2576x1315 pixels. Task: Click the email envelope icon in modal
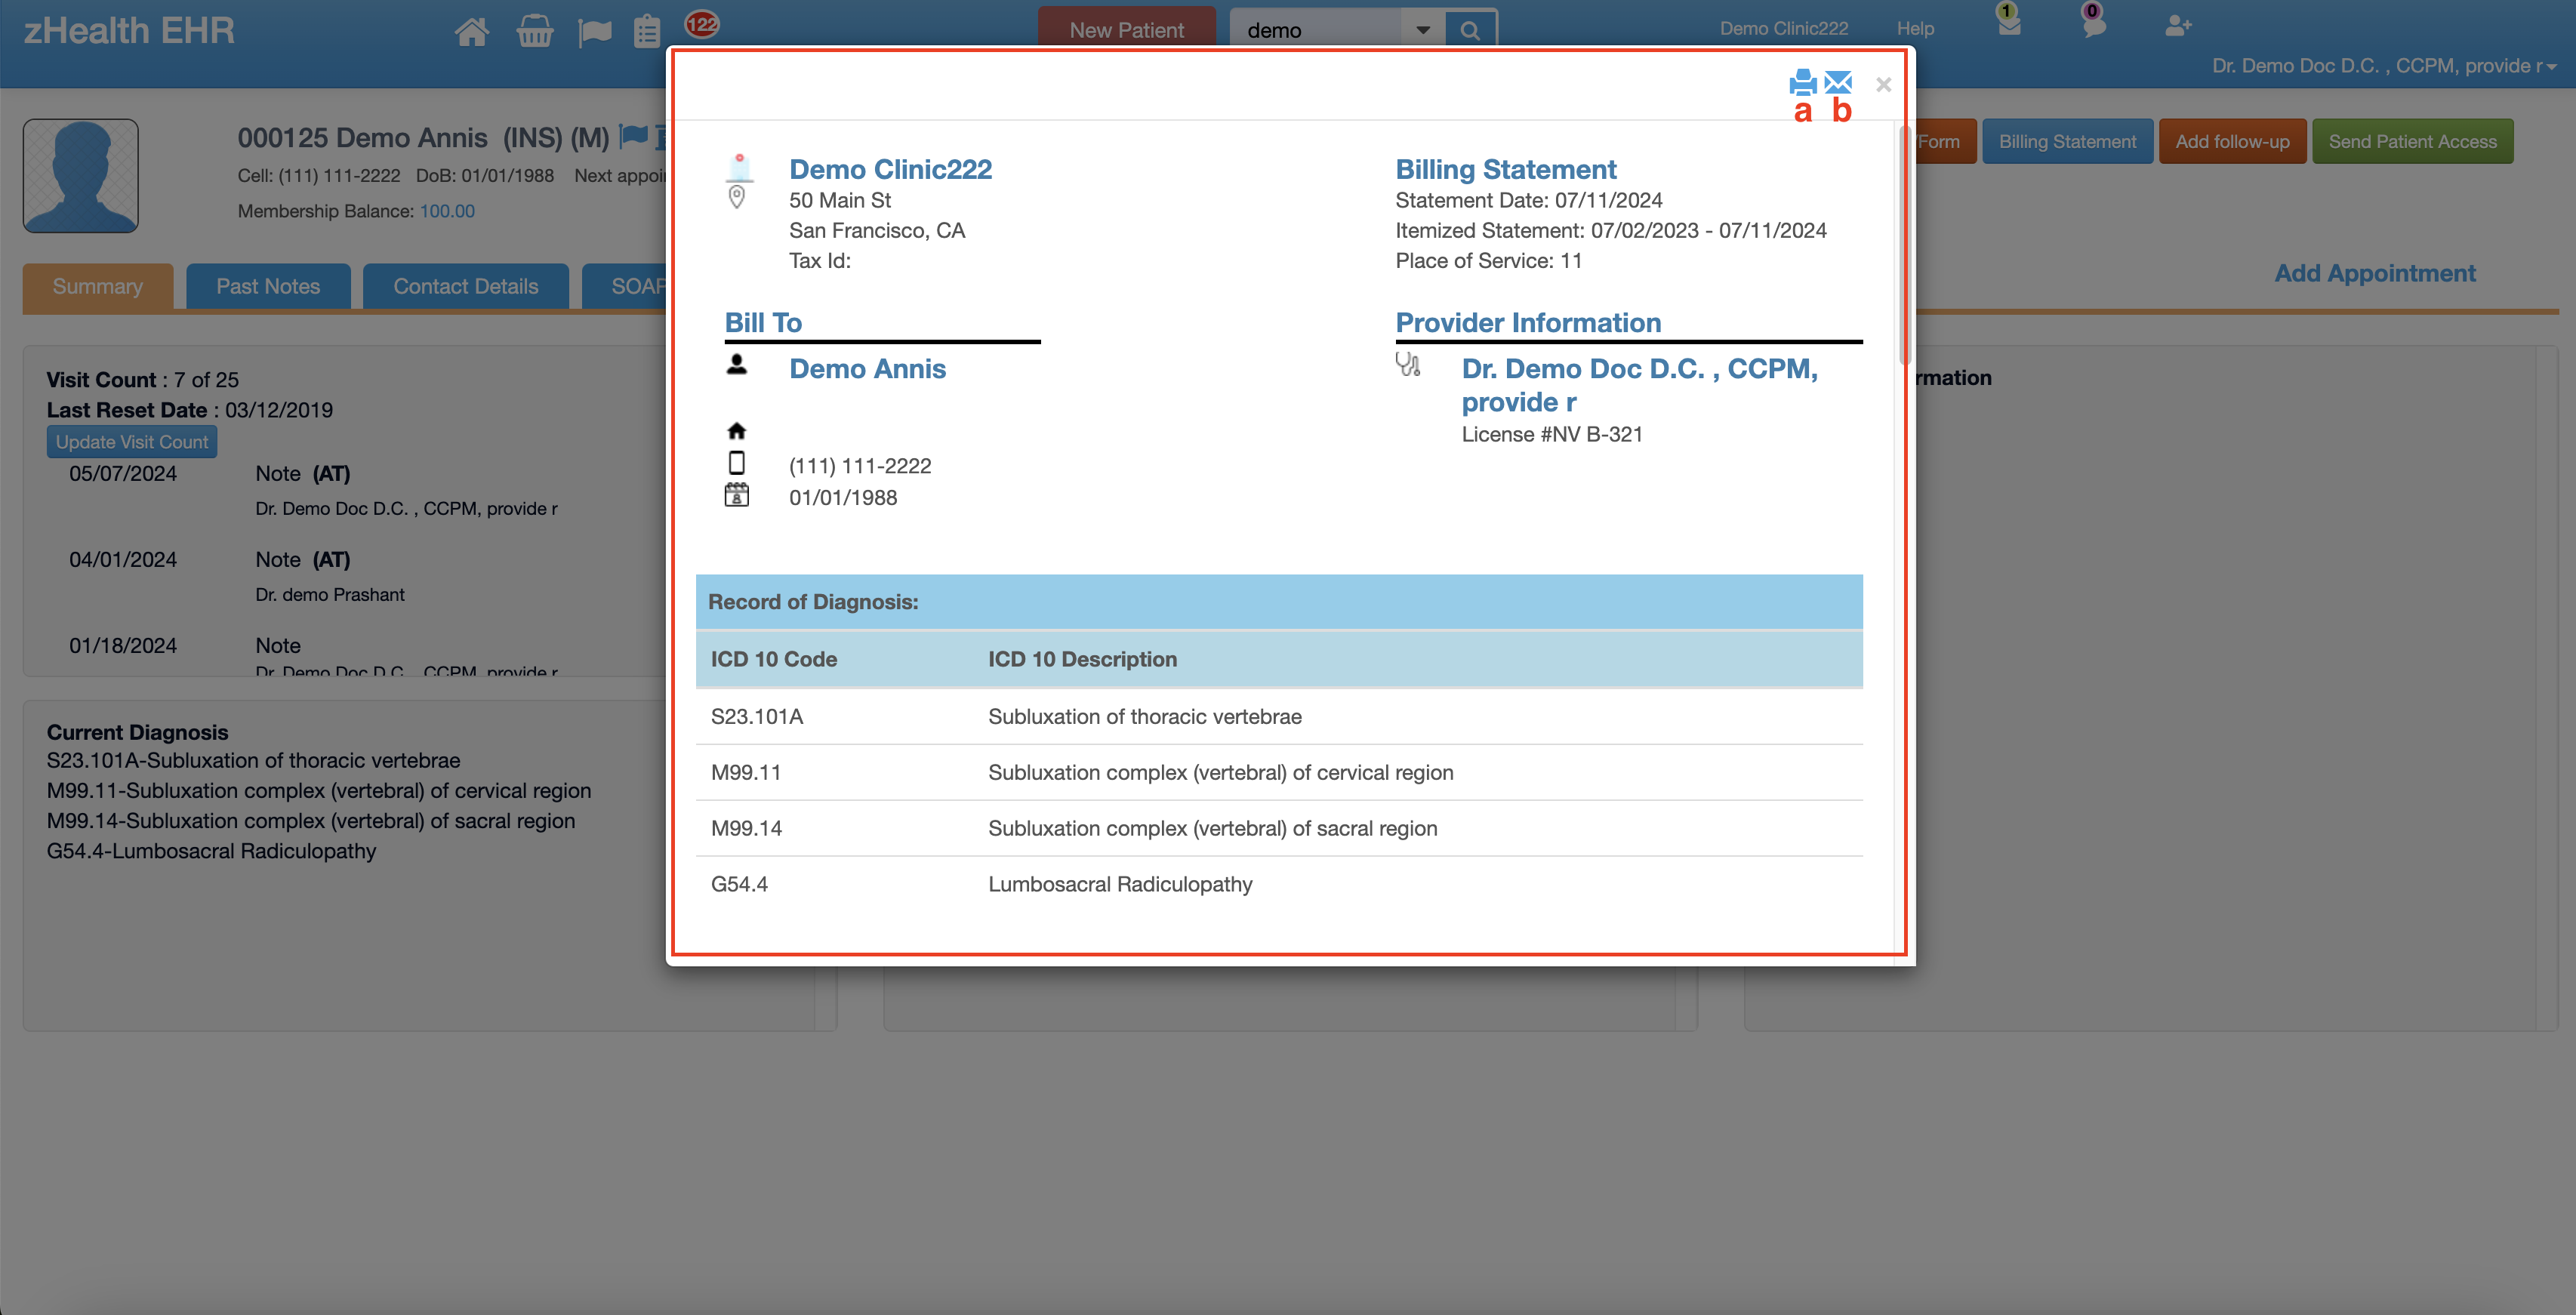[1838, 81]
